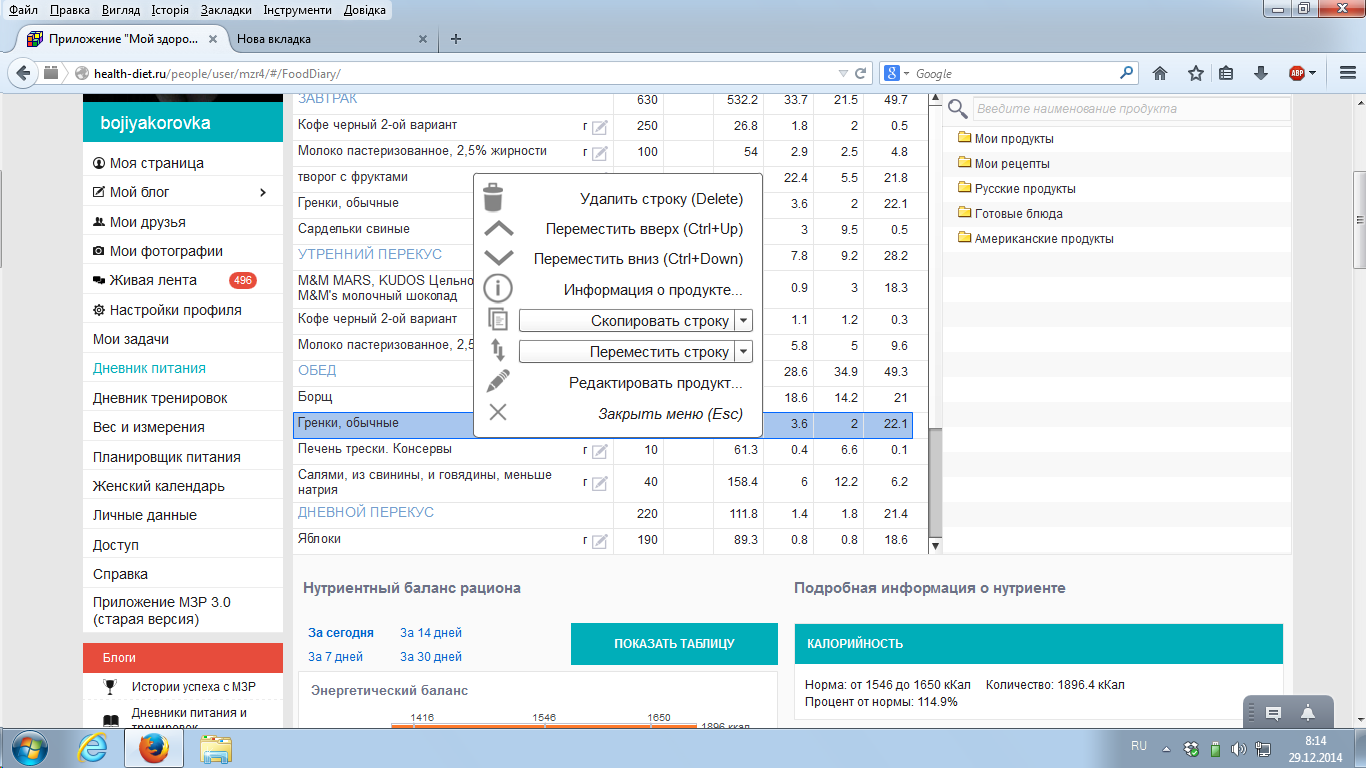The height and width of the screenshot is (768, 1366).
Task: Open dropdown arrow of Скопировать строку
Action: click(x=743, y=321)
